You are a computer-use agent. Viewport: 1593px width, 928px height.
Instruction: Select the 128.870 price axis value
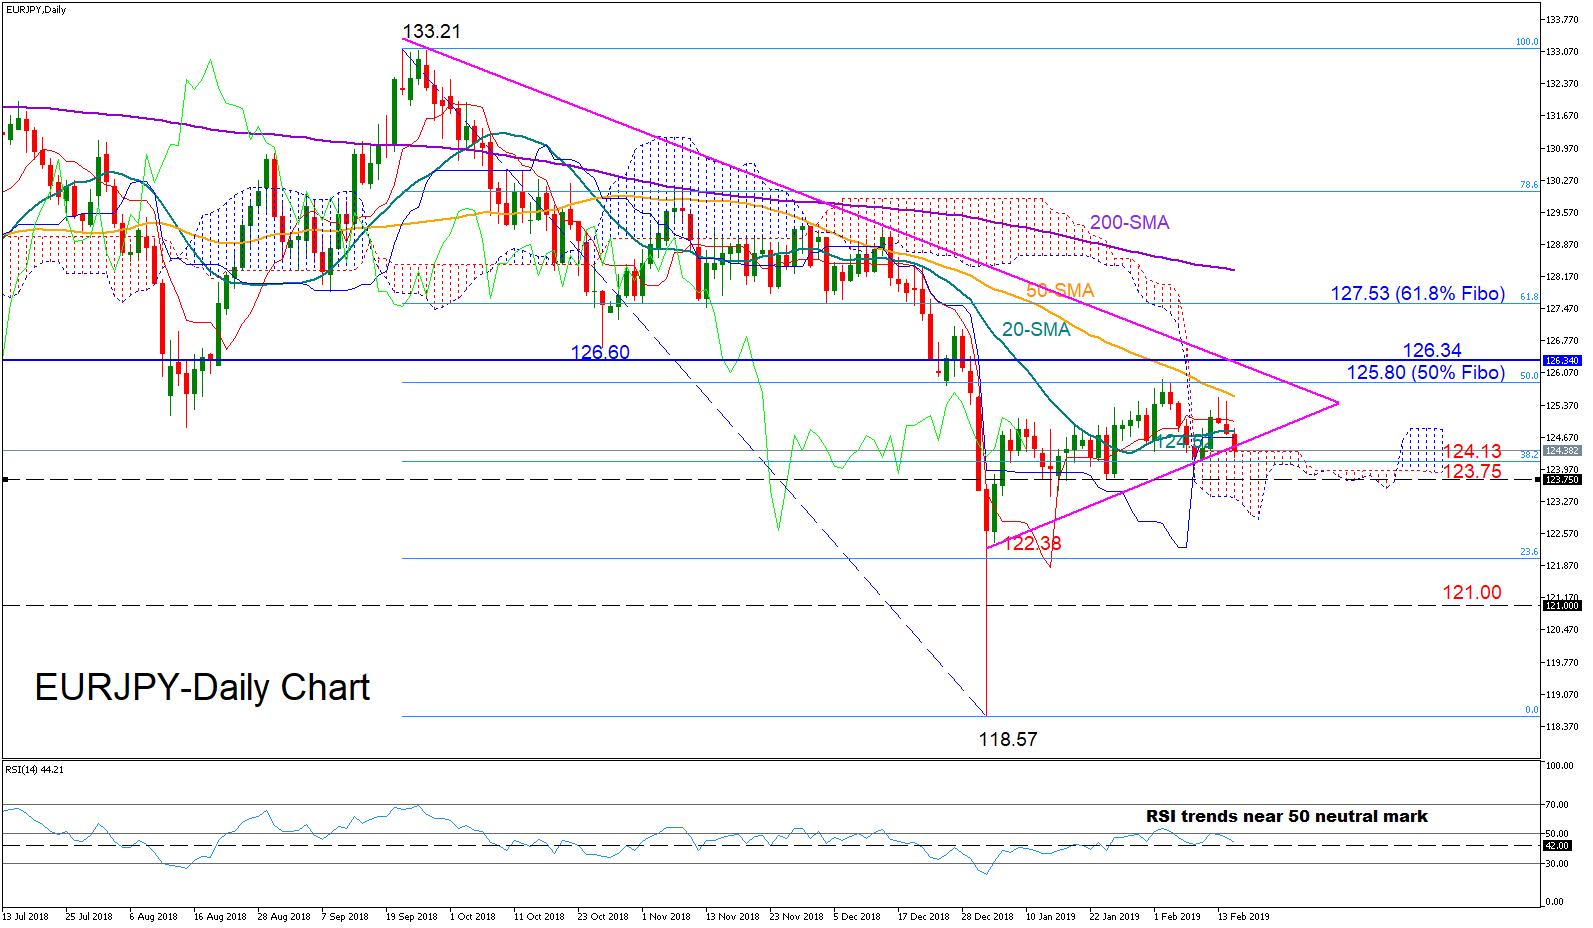tap(1562, 244)
